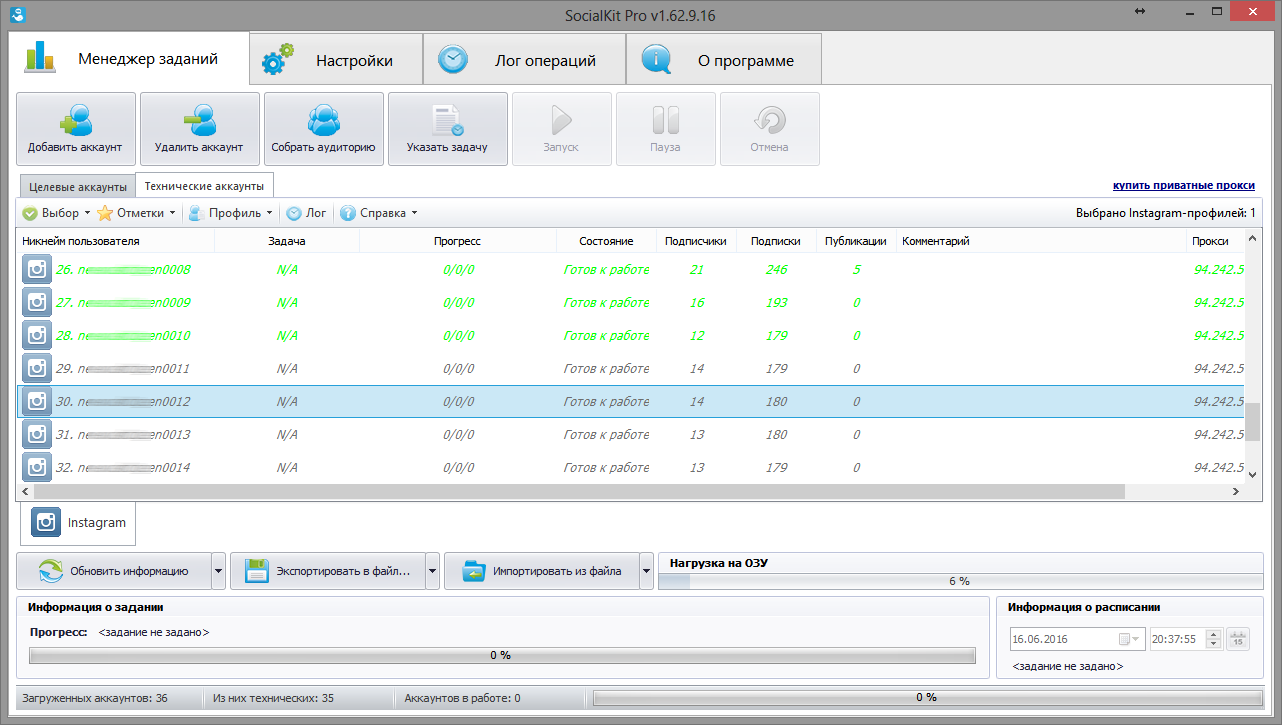Click the Экспортировать в файл button

click(x=328, y=571)
